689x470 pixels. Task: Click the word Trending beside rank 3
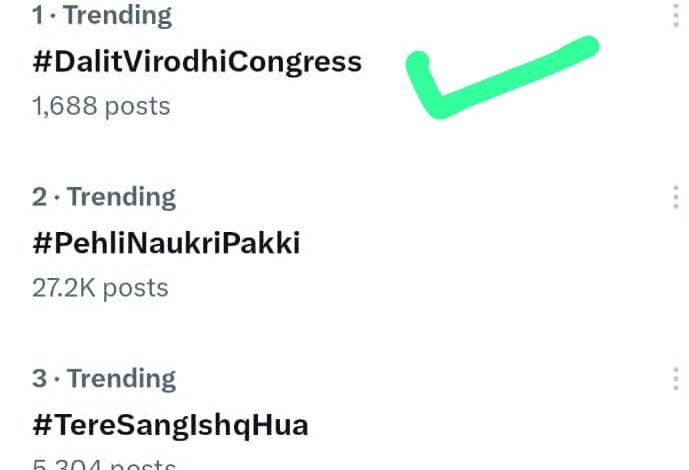(121, 379)
